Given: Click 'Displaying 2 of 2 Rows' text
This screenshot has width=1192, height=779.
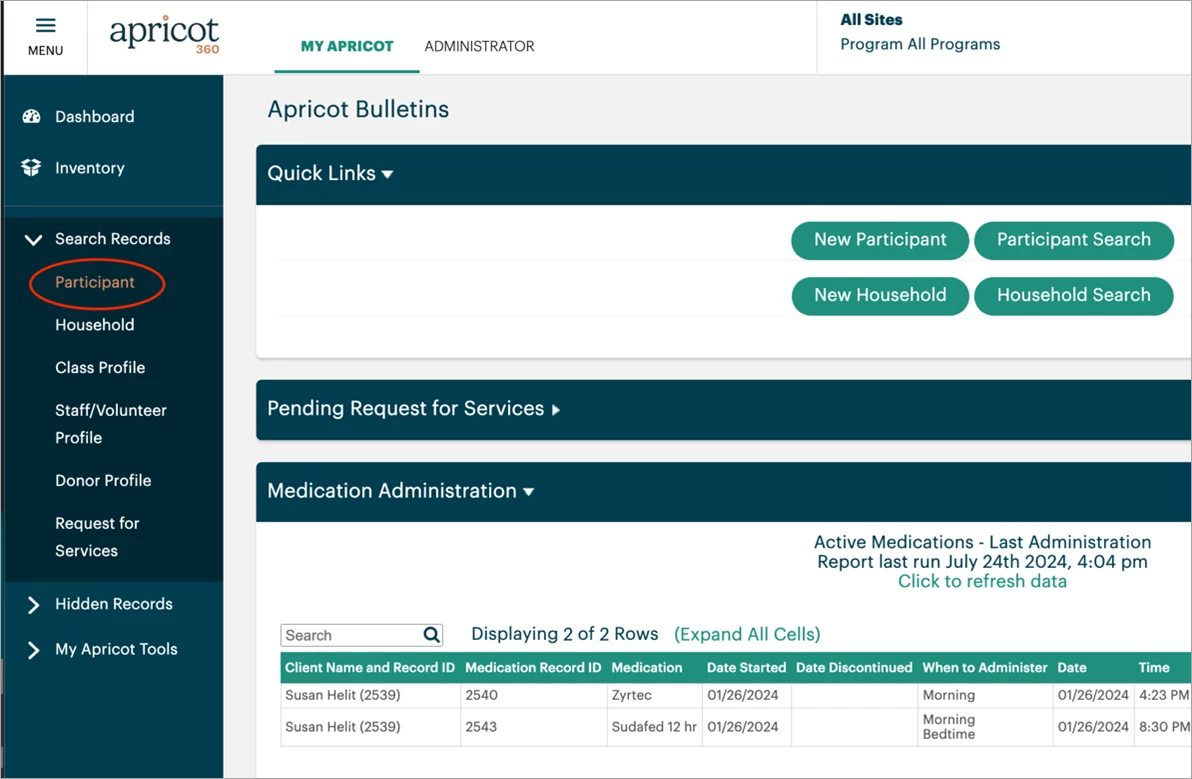Looking at the screenshot, I should pos(564,634).
